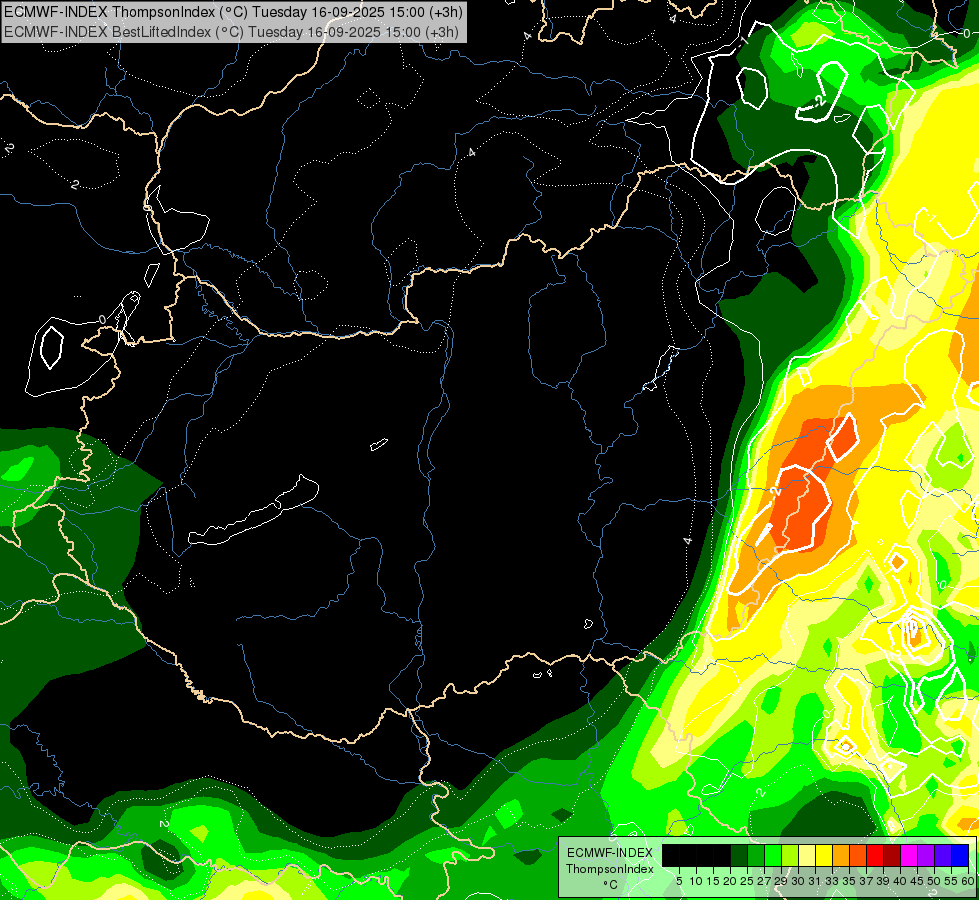Click the legend tick value '27'
979x900 pixels.
pos(764,881)
